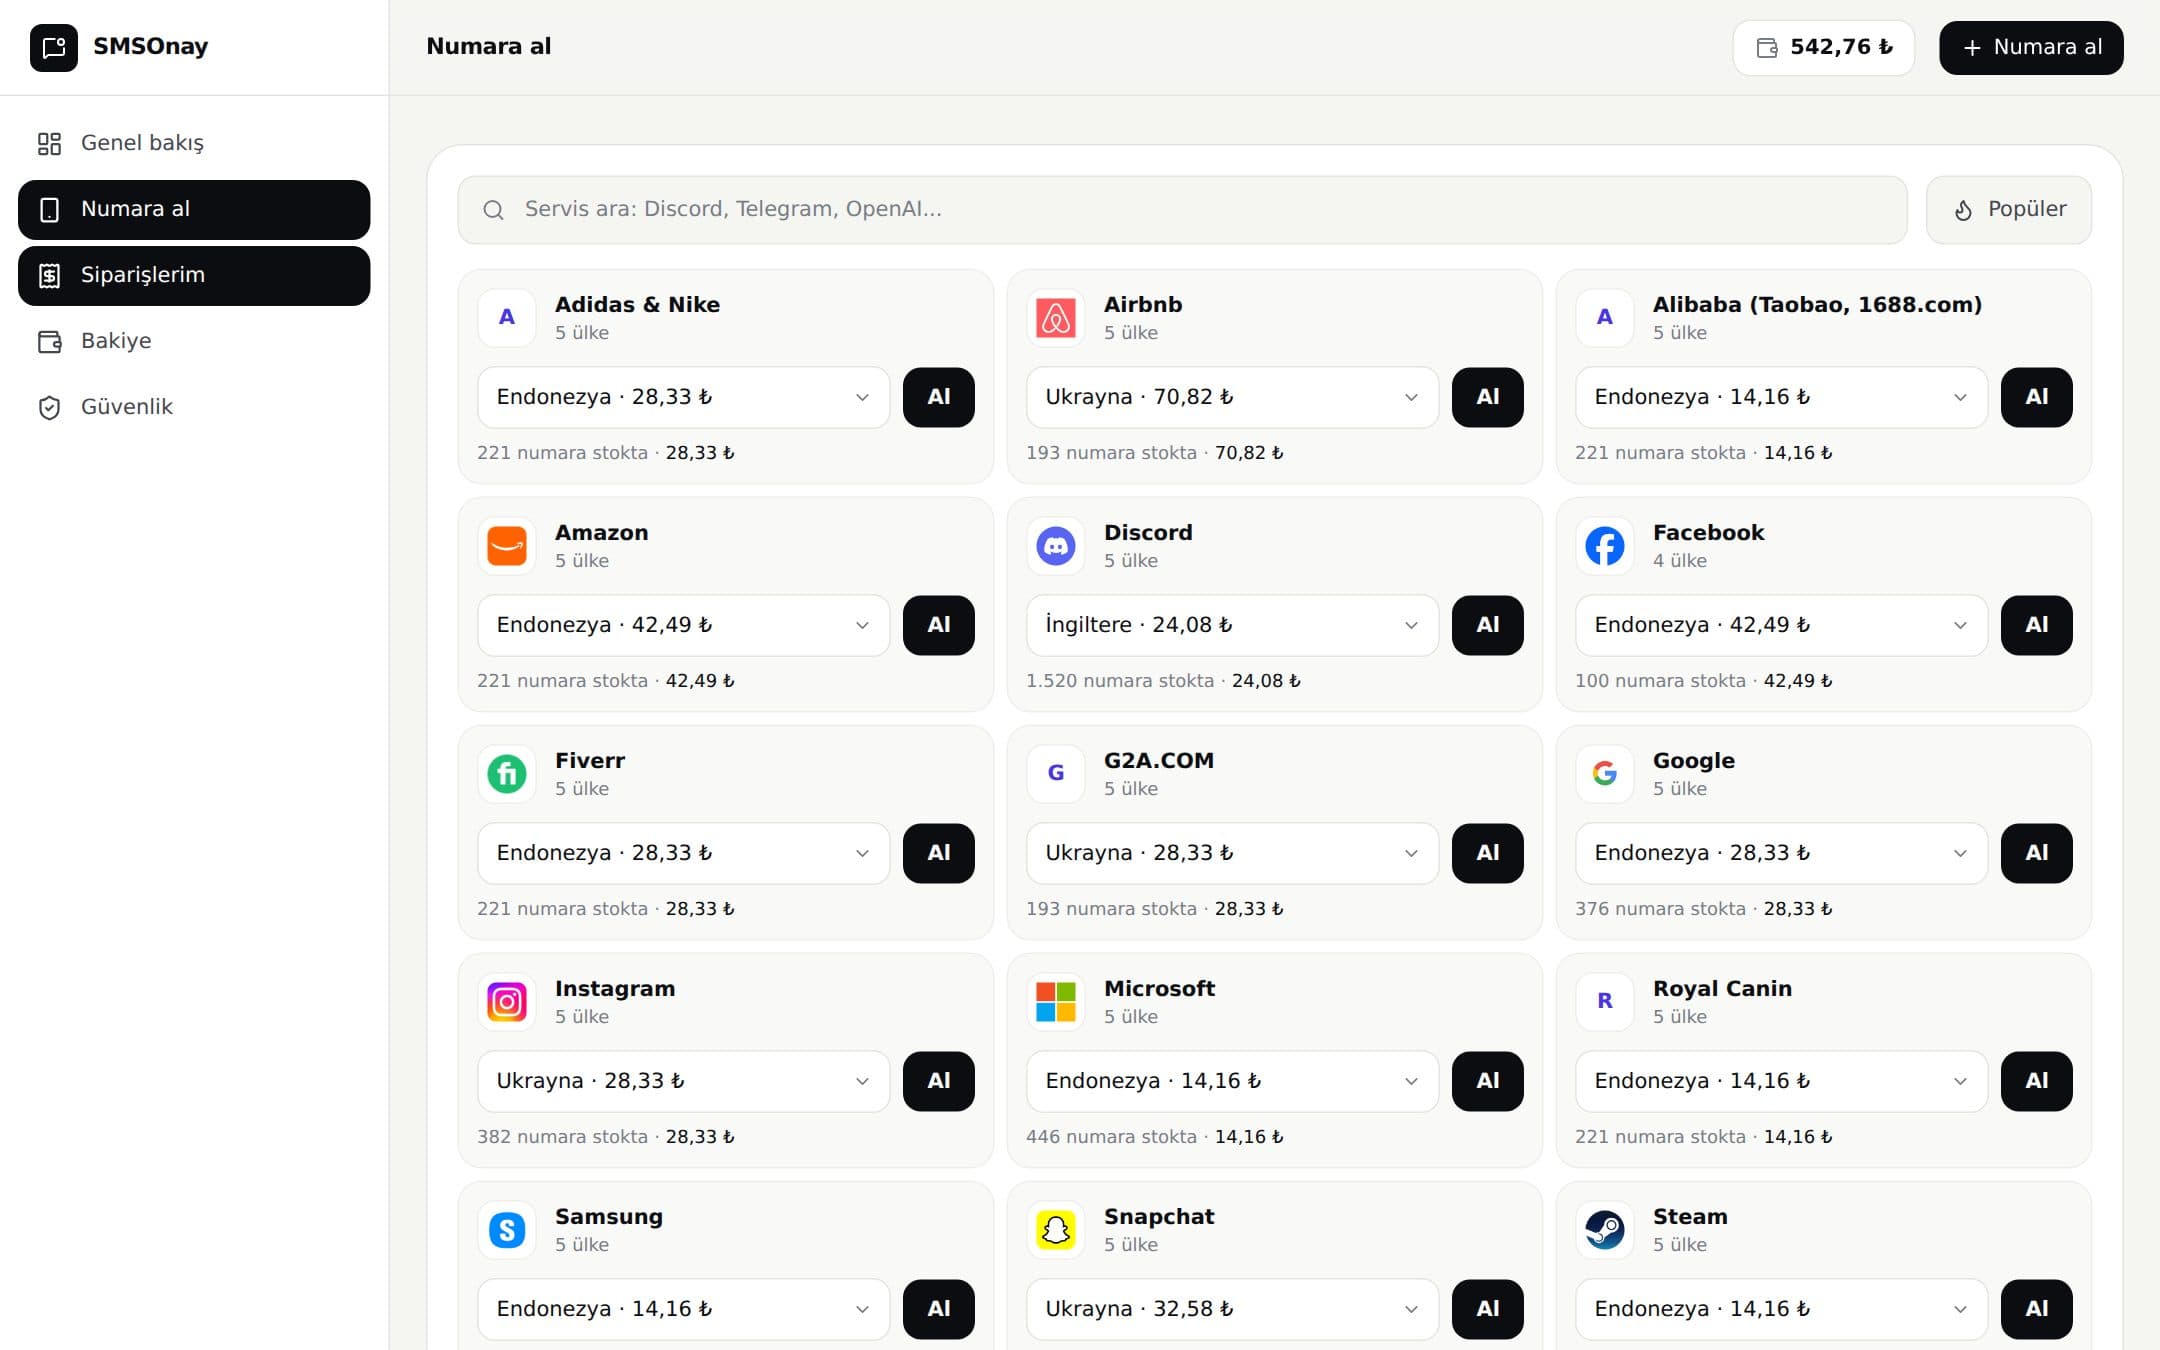Open the Adidas & Nike country dropdown
Viewport: 2160px width, 1350px height.
pos(684,397)
